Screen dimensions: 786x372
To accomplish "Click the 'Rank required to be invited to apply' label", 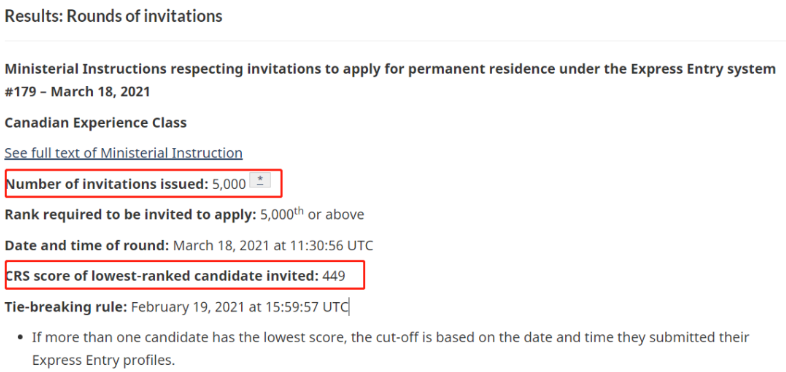I will 130,215.
